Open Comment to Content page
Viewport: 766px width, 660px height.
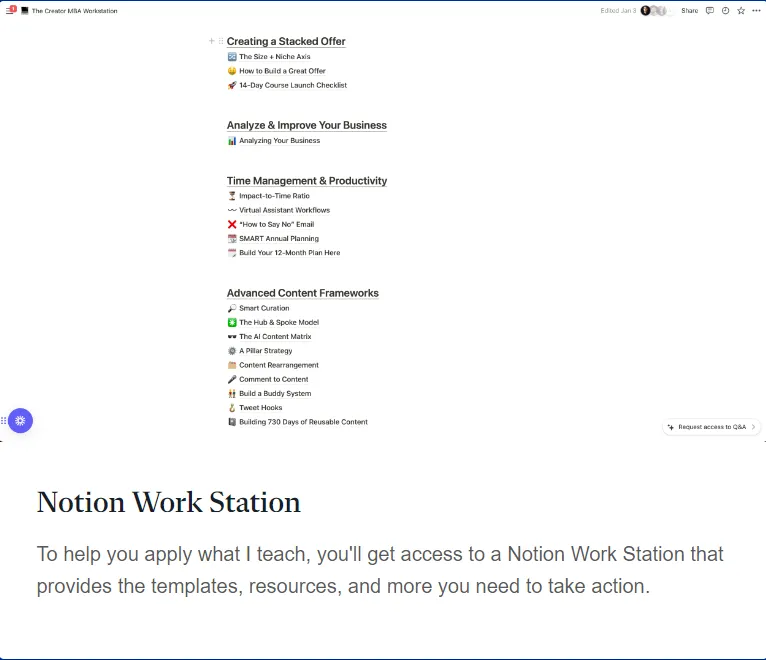[x=274, y=379]
